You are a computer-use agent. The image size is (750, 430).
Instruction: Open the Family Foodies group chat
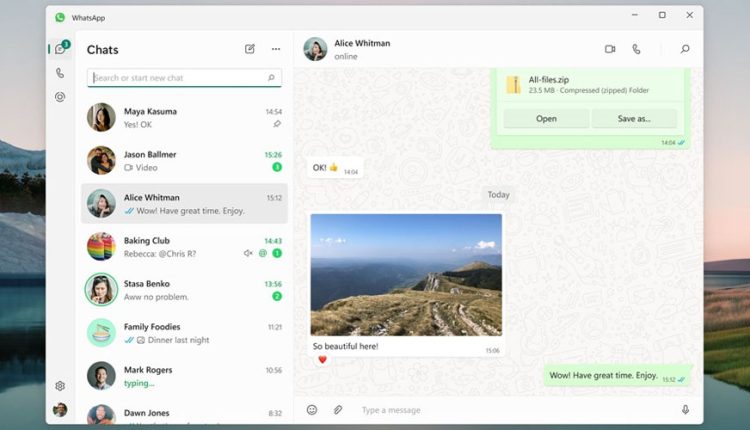184,333
